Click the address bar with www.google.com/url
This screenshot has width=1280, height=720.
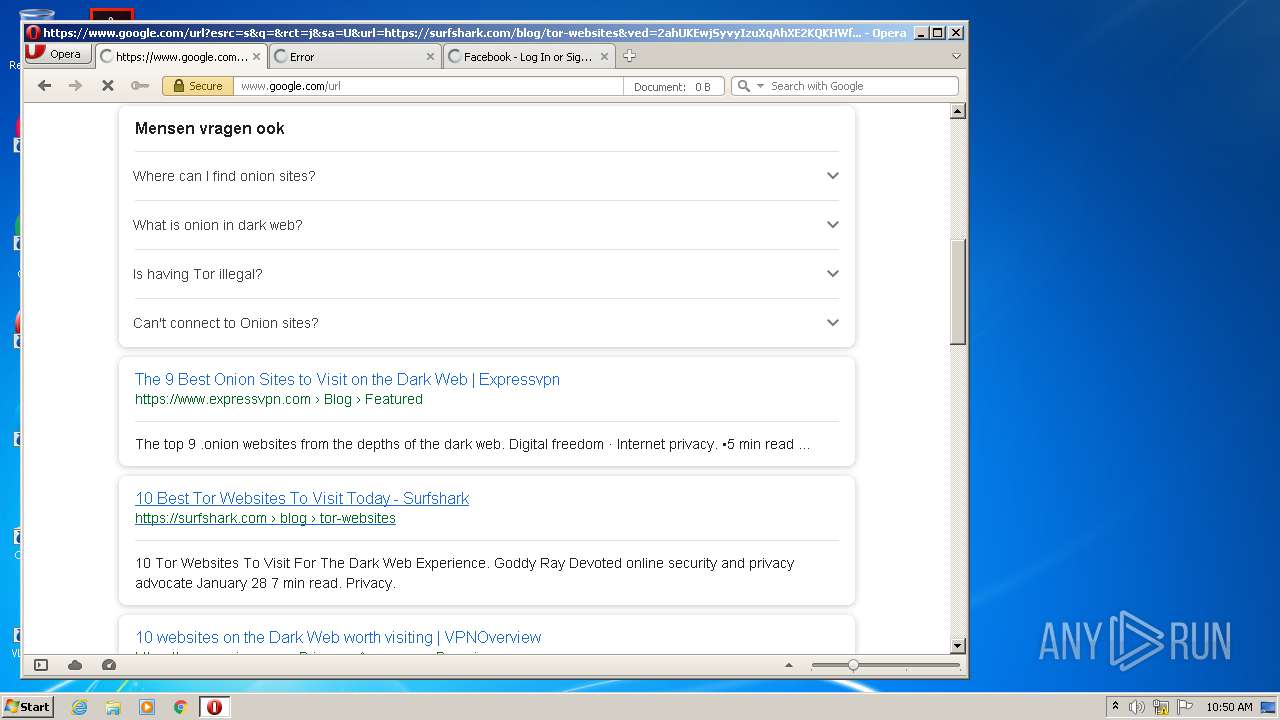[x=428, y=86]
